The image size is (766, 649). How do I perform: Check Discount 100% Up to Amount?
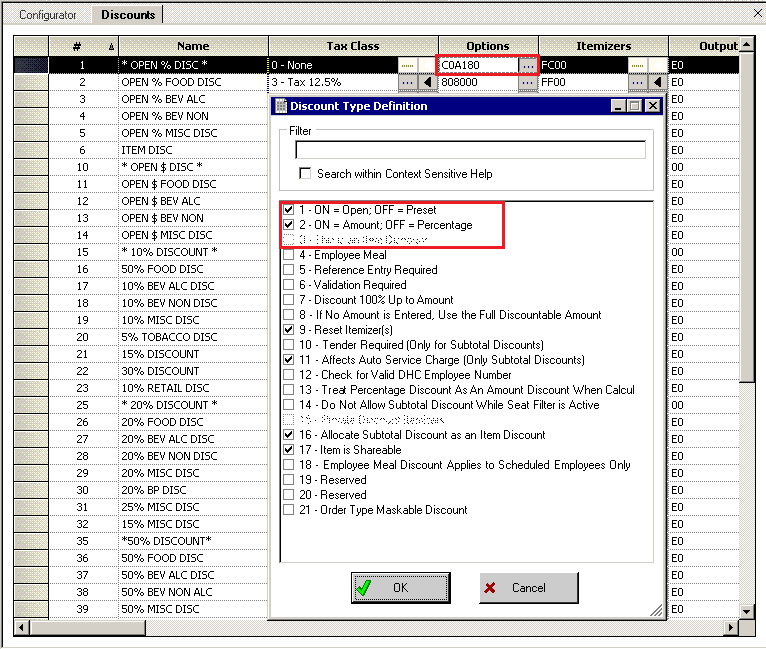[x=289, y=300]
